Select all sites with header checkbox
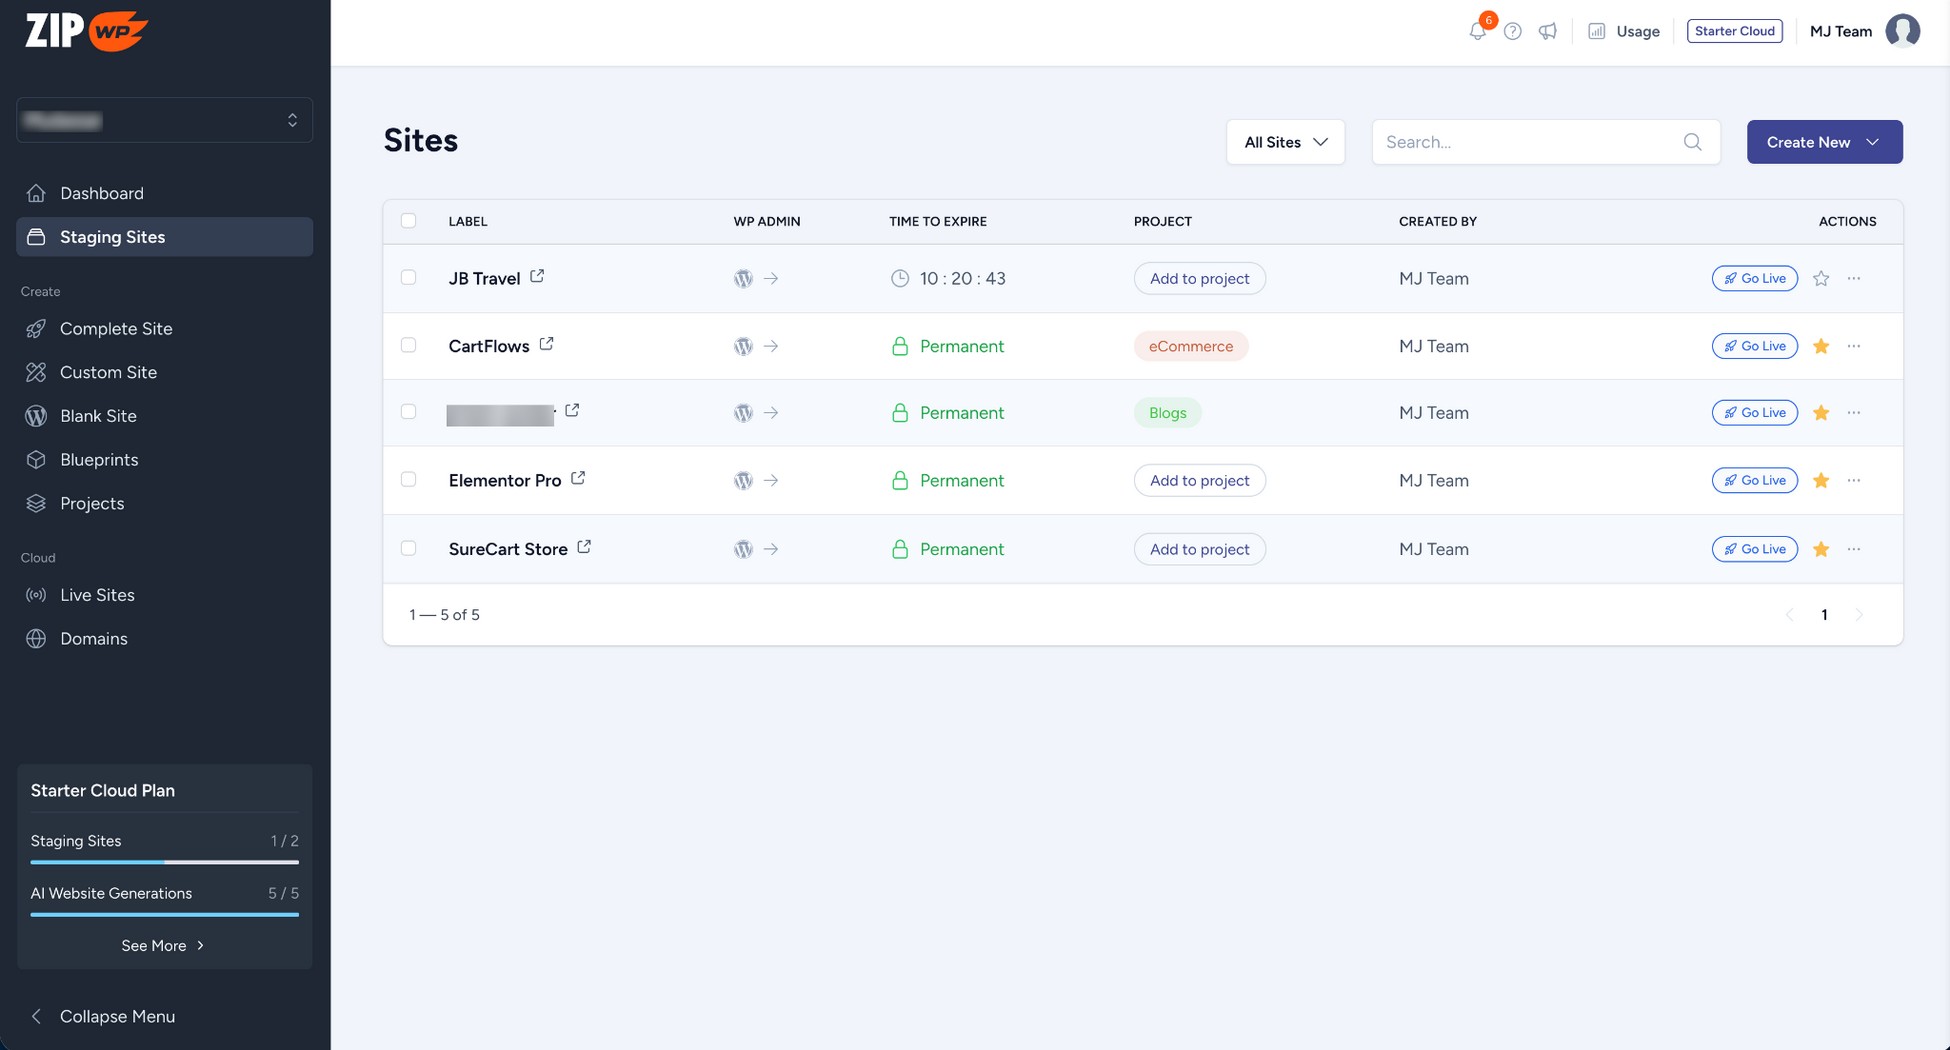 [408, 220]
